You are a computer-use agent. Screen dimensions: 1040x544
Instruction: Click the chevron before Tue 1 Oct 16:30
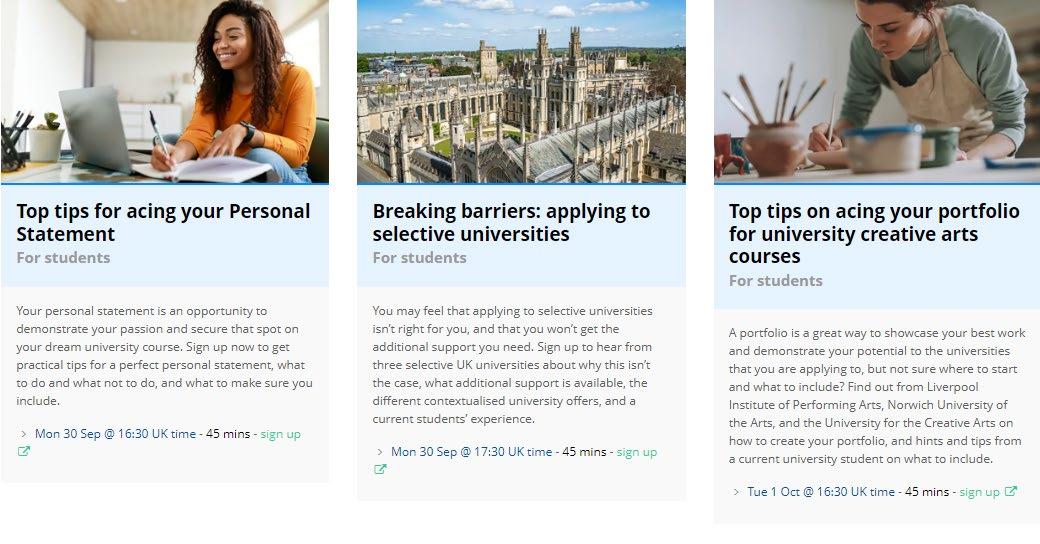click(736, 492)
